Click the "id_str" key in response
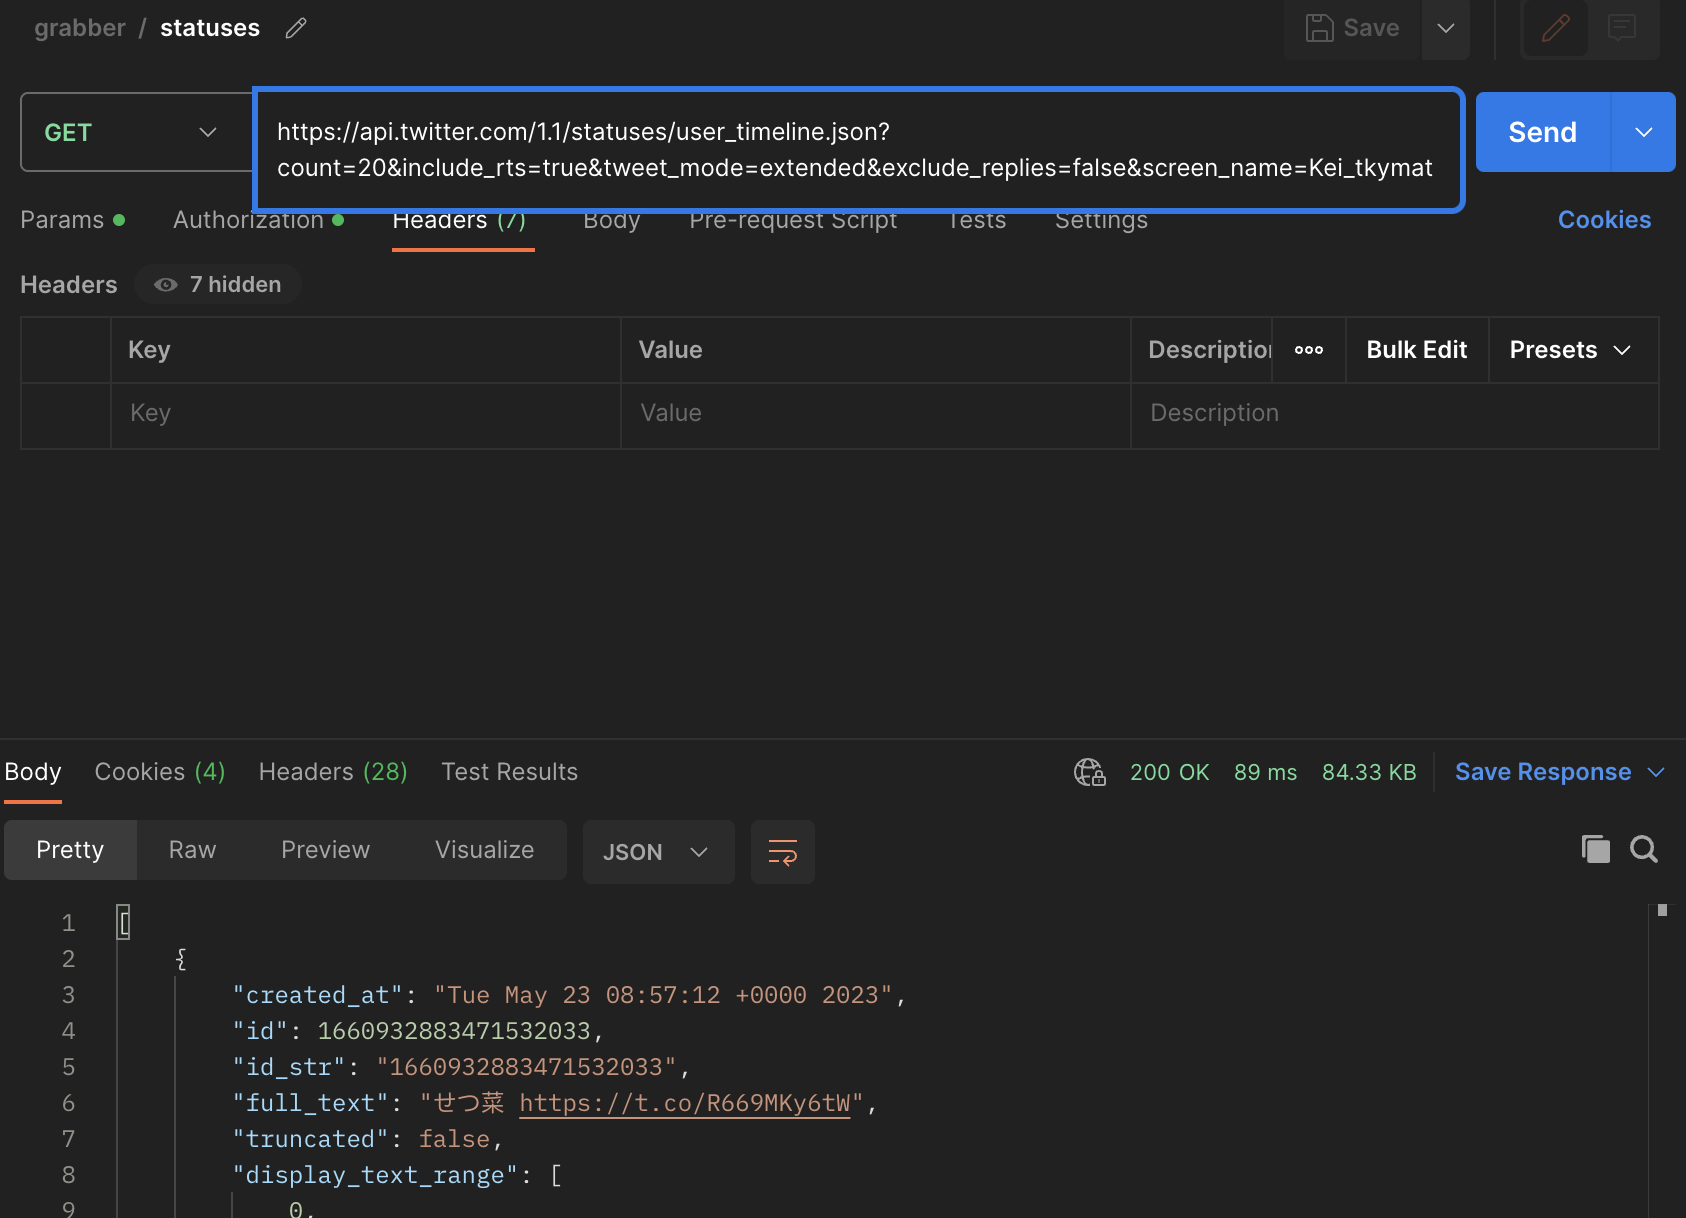 point(289,1067)
